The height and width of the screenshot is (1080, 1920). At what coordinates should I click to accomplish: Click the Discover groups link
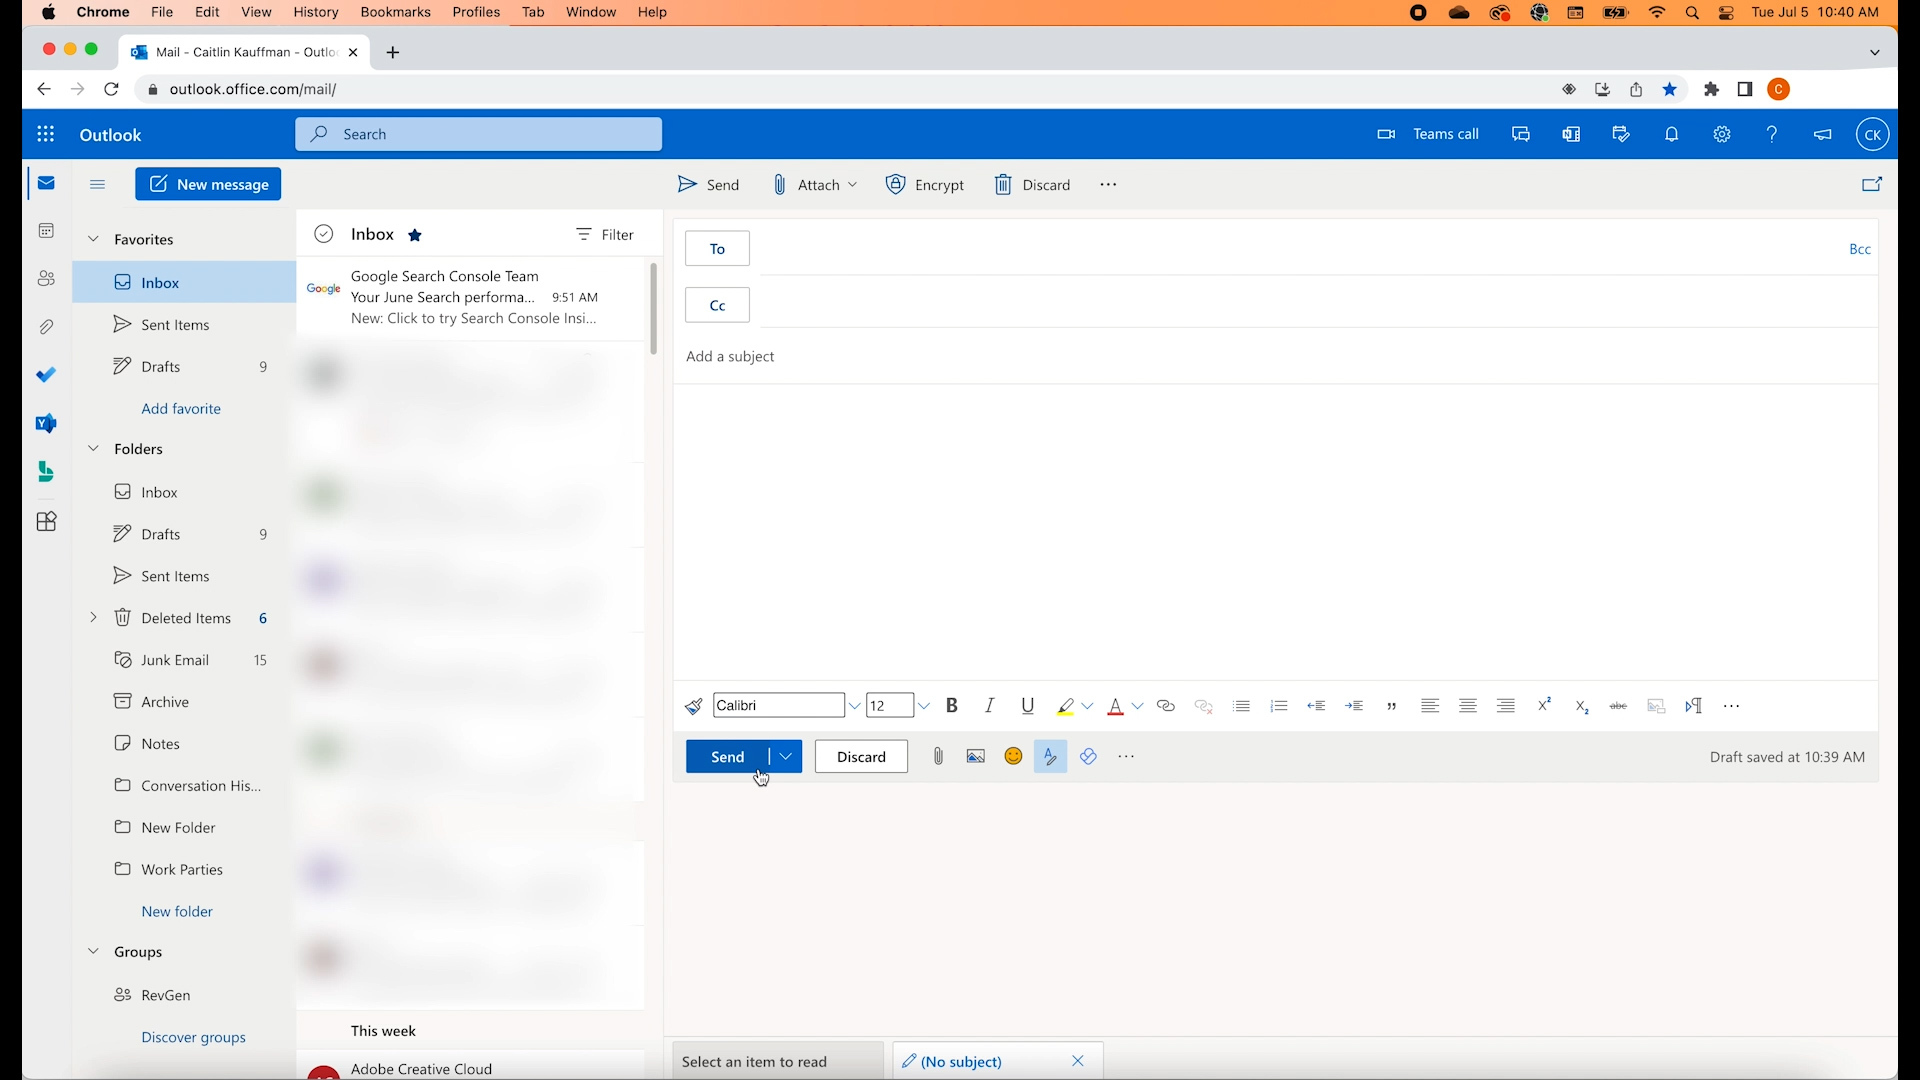click(194, 1037)
